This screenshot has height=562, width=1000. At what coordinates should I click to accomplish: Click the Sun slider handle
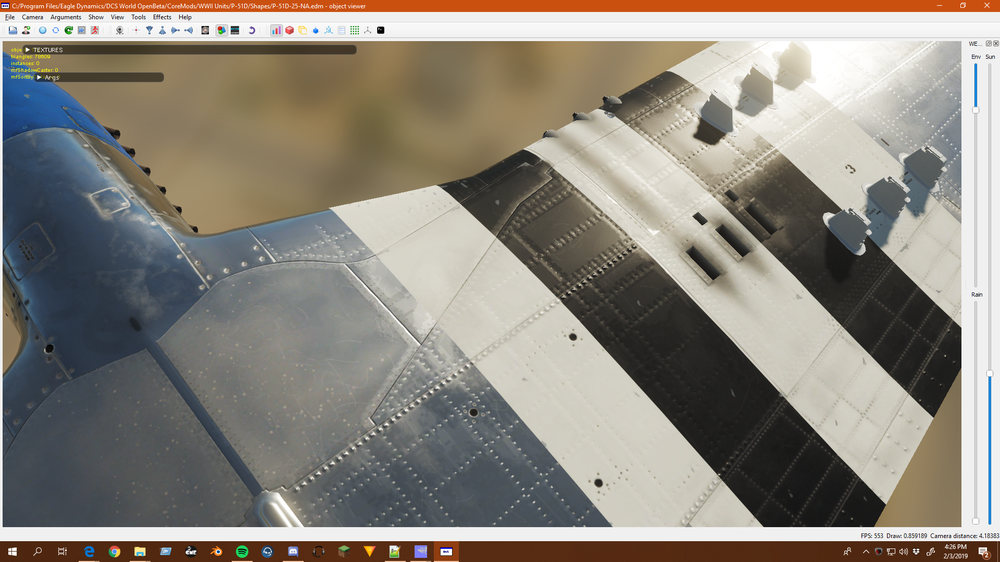tap(990, 374)
